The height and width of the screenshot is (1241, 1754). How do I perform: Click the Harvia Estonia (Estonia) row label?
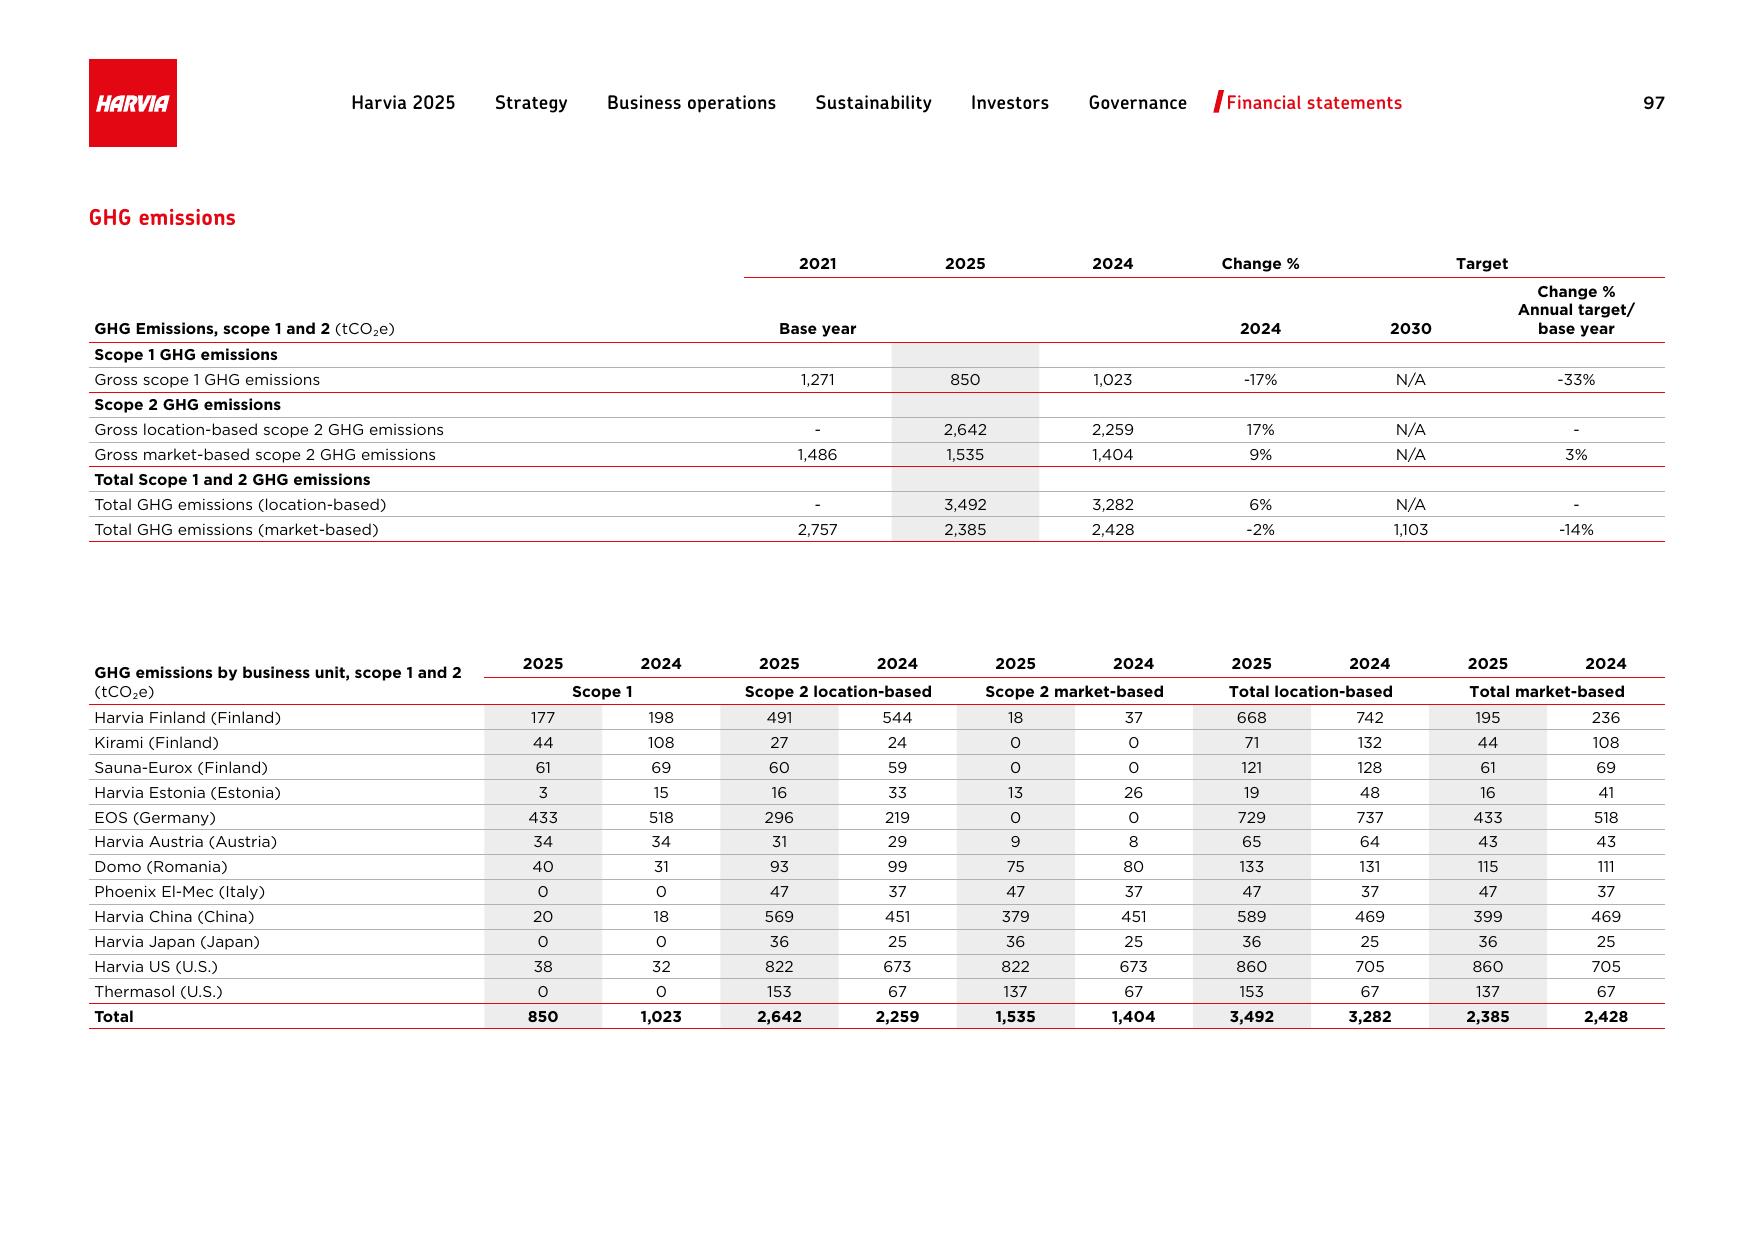point(187,793)
